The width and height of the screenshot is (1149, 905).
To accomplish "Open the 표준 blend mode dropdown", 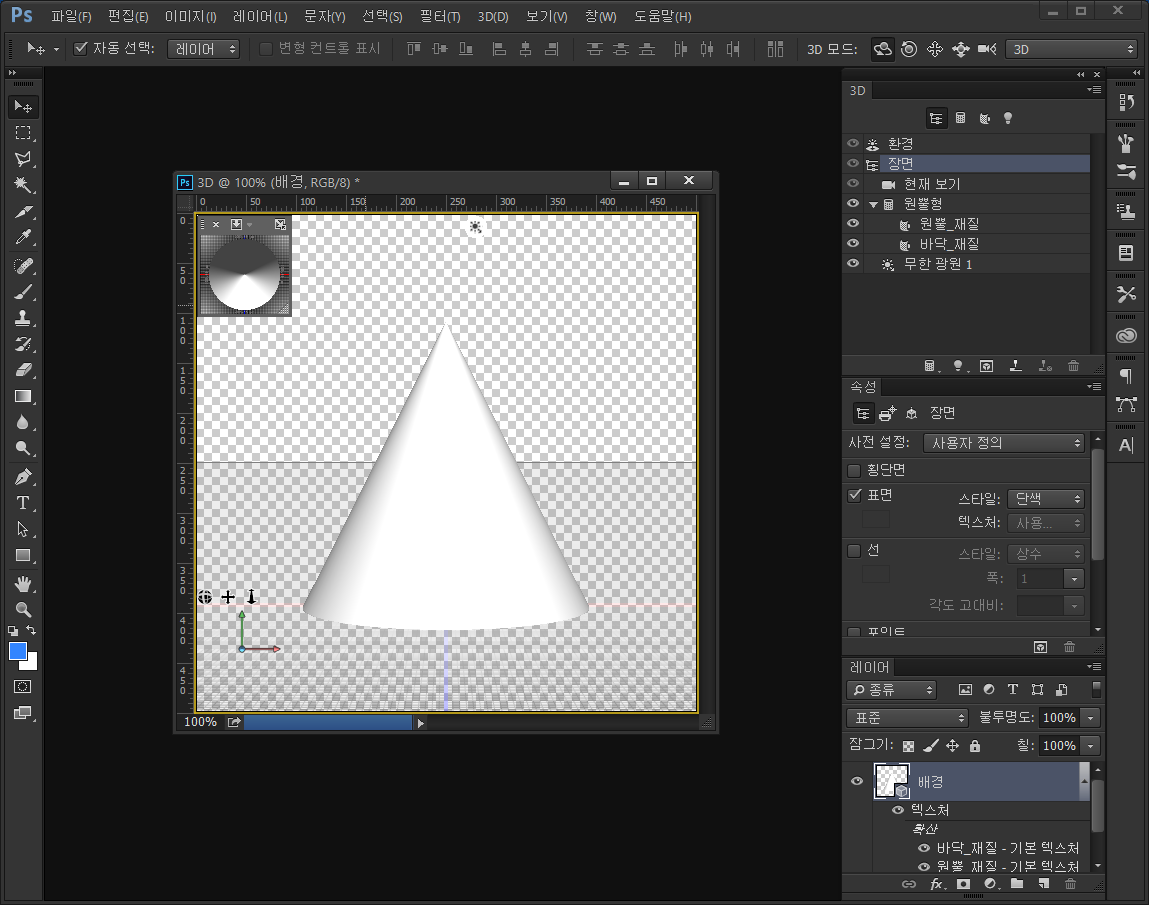I will click(x=907, y=718).
